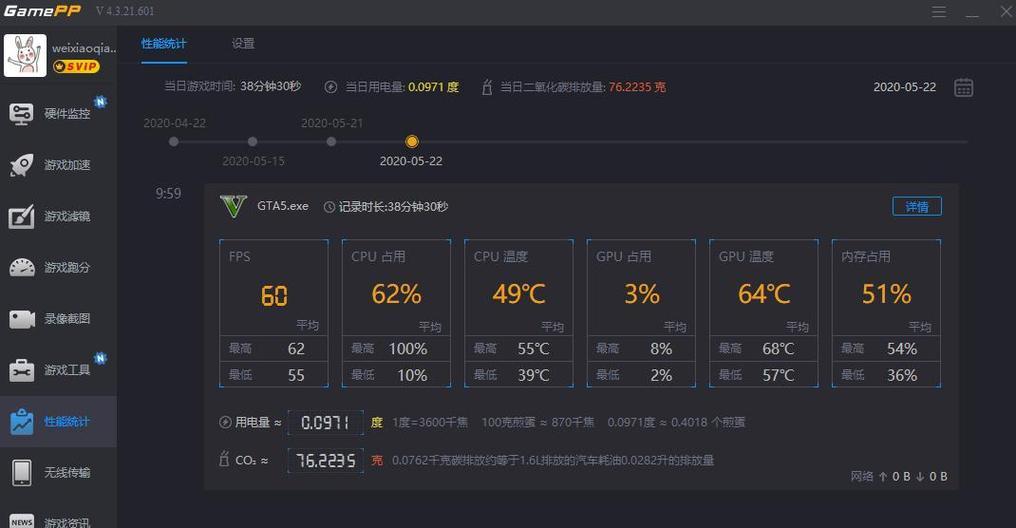Click the GTA5.exe process name

point(283,206)
